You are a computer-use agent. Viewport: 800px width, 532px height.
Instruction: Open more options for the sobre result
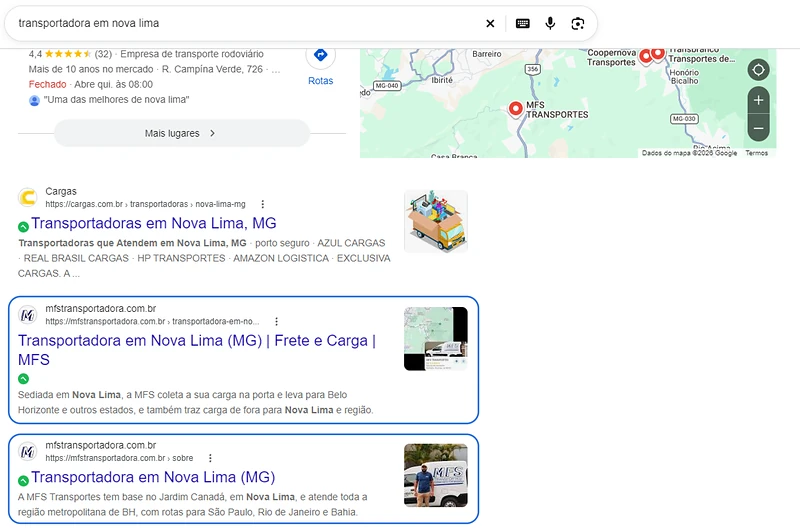(x=210, y=458)
